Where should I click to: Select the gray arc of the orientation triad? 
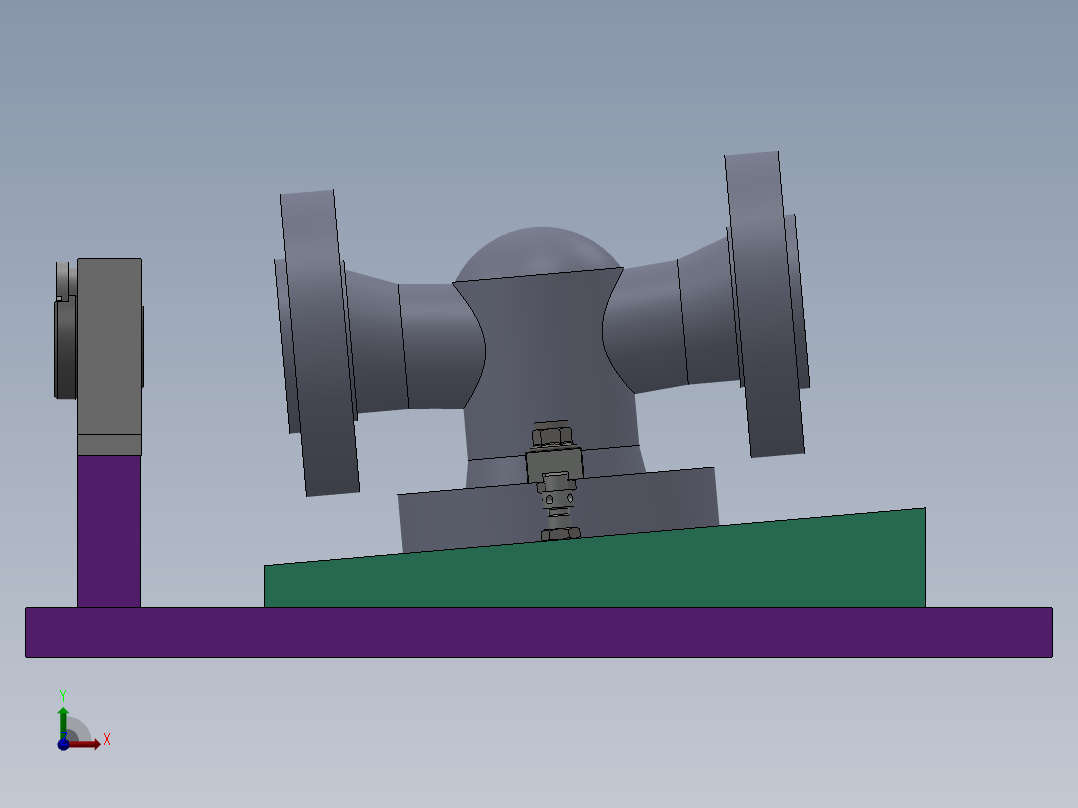[x=80, y=727]
